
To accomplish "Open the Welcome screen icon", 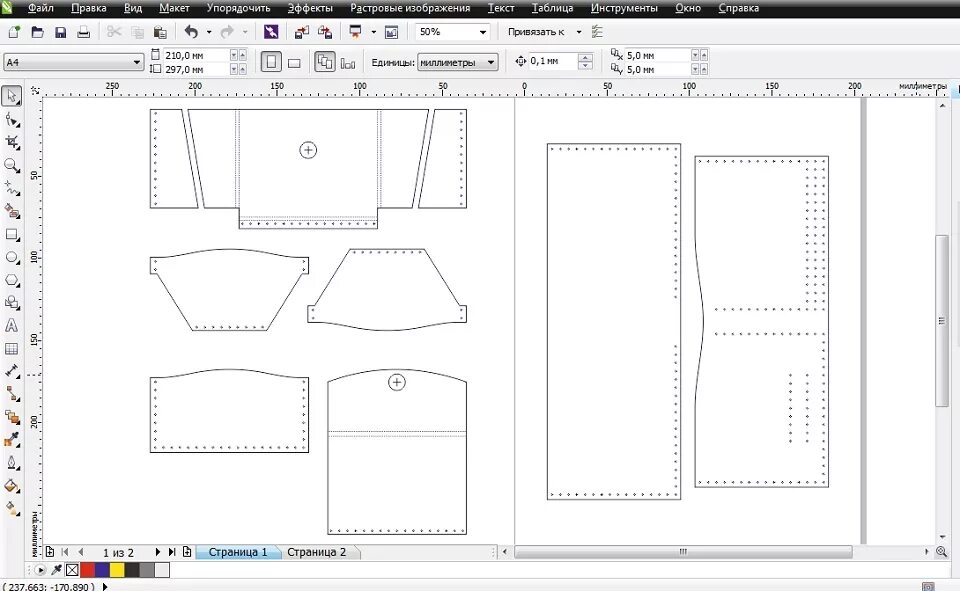I will pos(391,32).
